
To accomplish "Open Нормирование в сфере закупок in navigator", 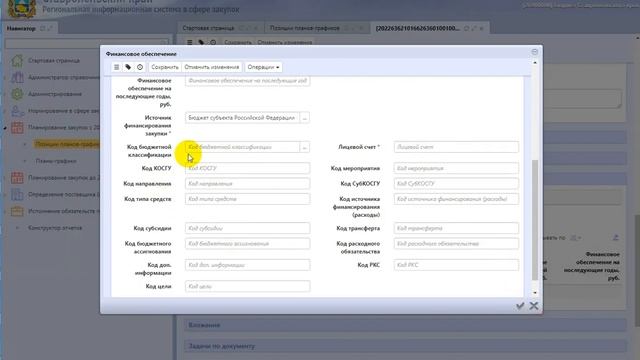I will 64,111.
